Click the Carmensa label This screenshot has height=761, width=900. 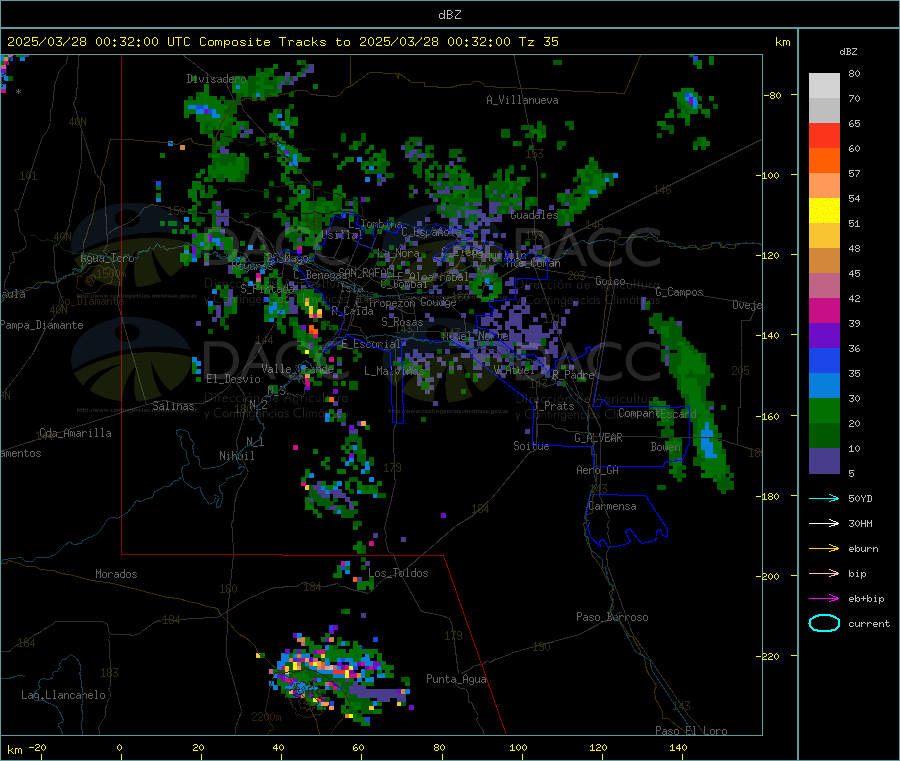(x=612, y=506)
